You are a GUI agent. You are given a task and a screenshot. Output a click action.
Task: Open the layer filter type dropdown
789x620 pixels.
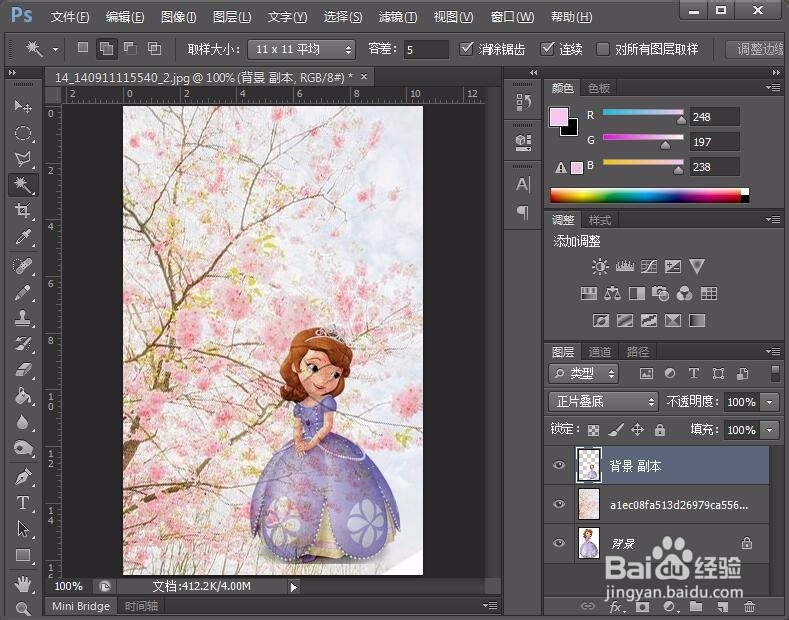tap(583, 373)
